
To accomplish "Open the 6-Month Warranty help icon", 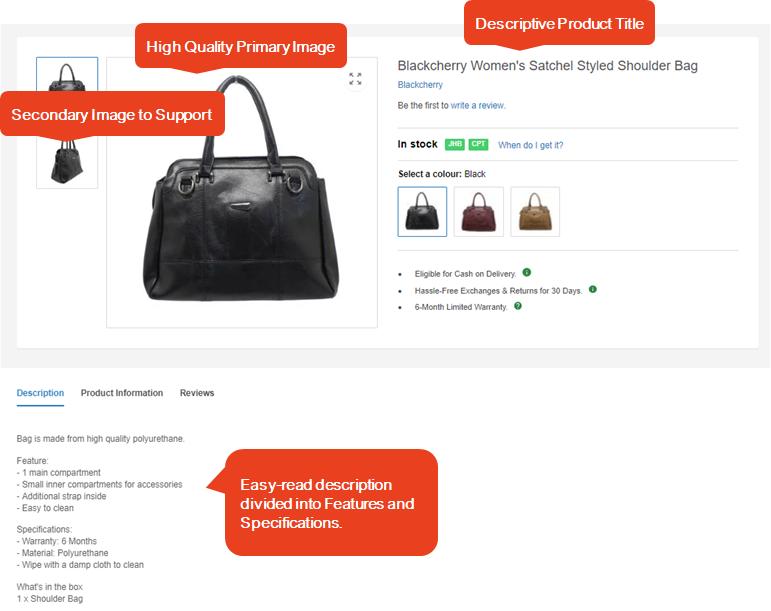I will point(518,306).
